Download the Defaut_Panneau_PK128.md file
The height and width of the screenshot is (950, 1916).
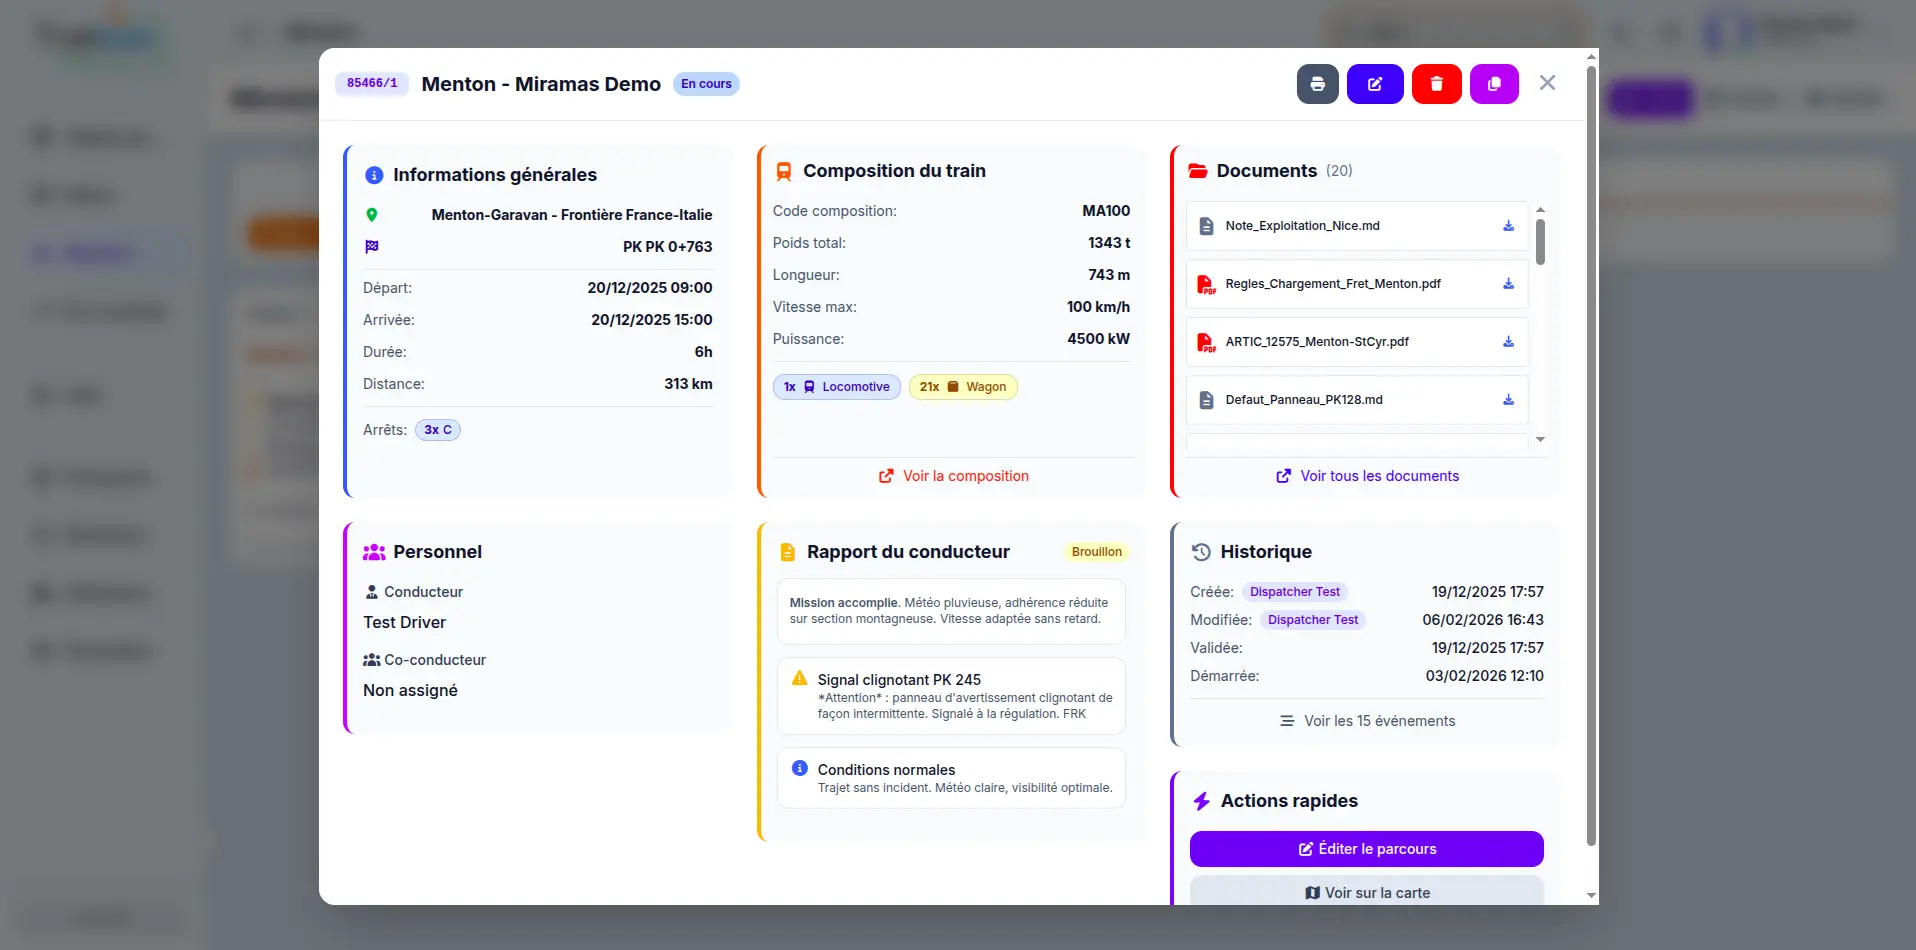point(1508,400)
